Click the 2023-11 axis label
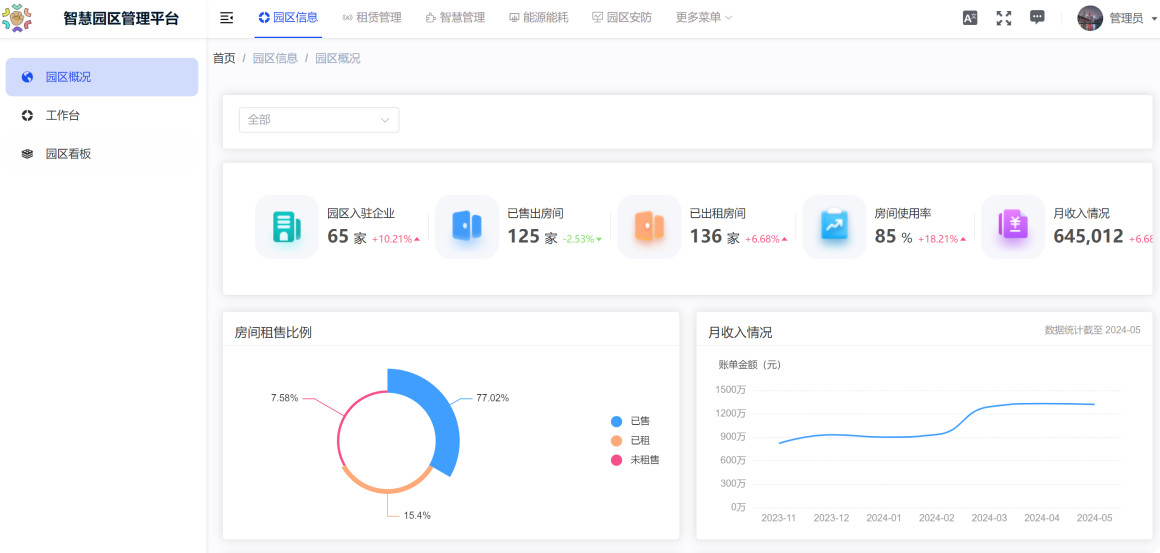Viewport: 1160px width, 553px height. click(778, 518)
